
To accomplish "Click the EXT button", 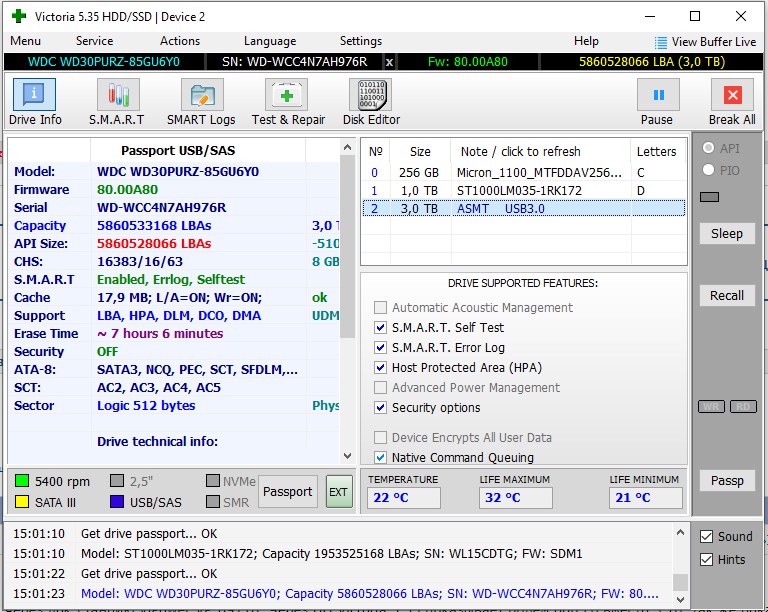I will pos(338,492).
